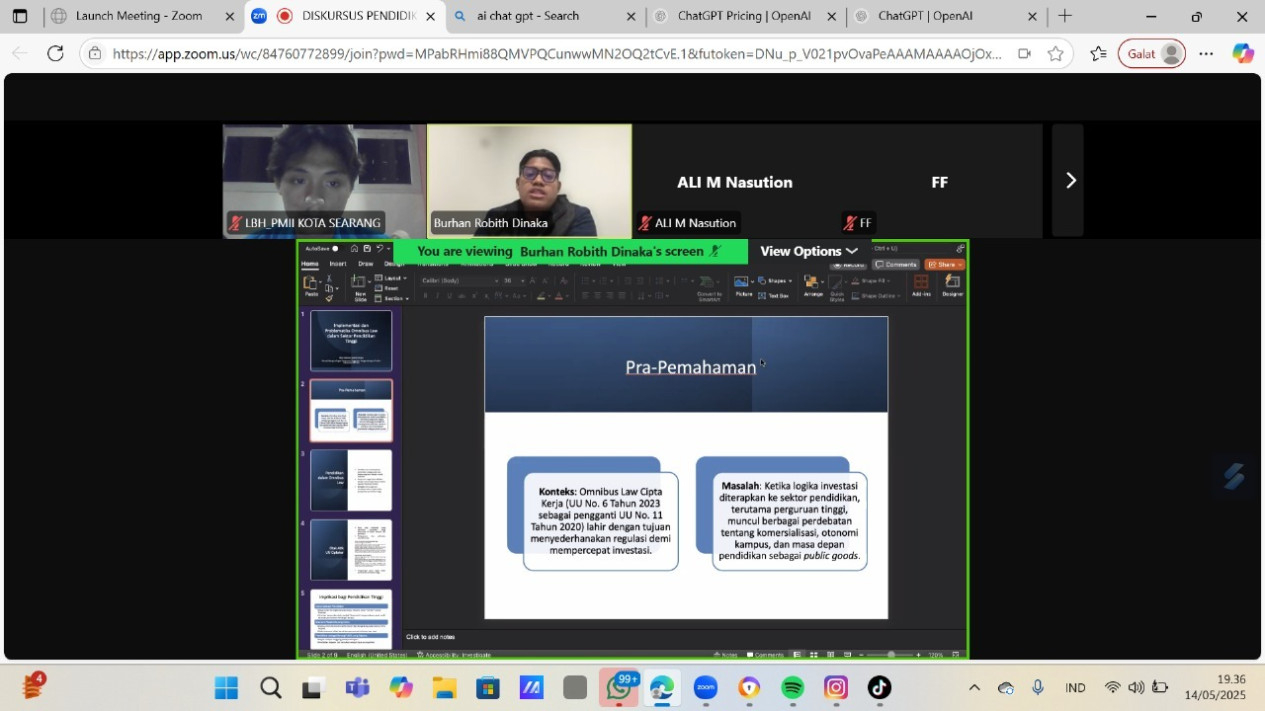This screenshot has width=1265, height=711.
Task: Open the Edge Favorites list icon
Action: click(1098, 54)
